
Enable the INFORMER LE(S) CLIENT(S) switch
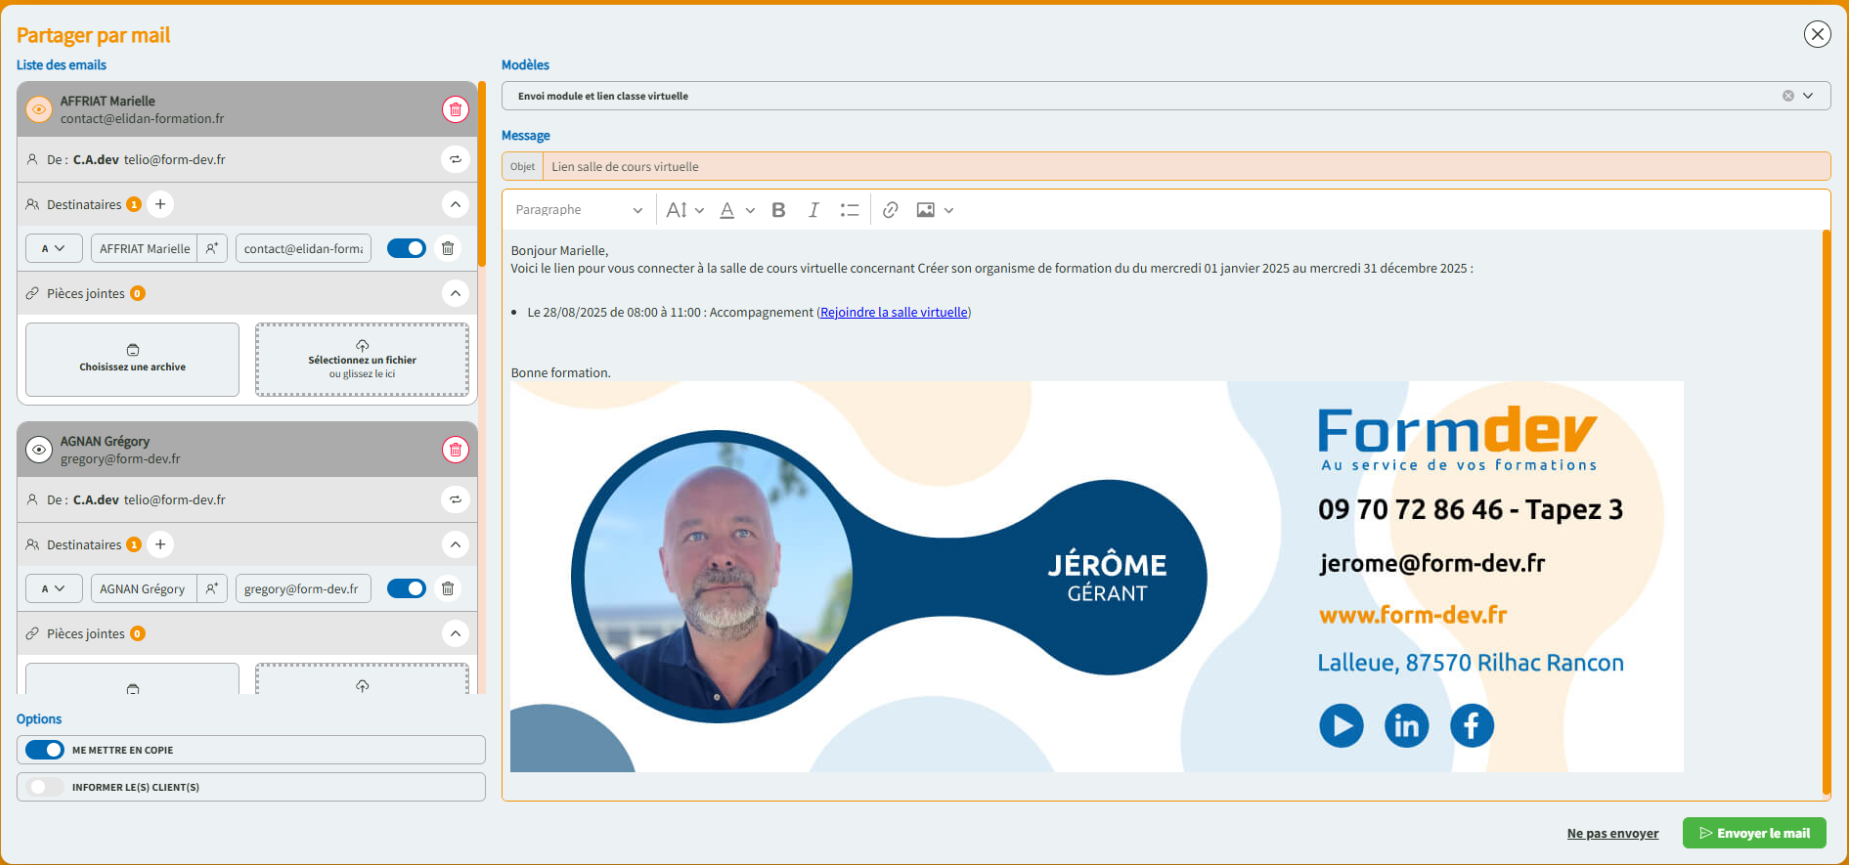click(x=45, y=787)
